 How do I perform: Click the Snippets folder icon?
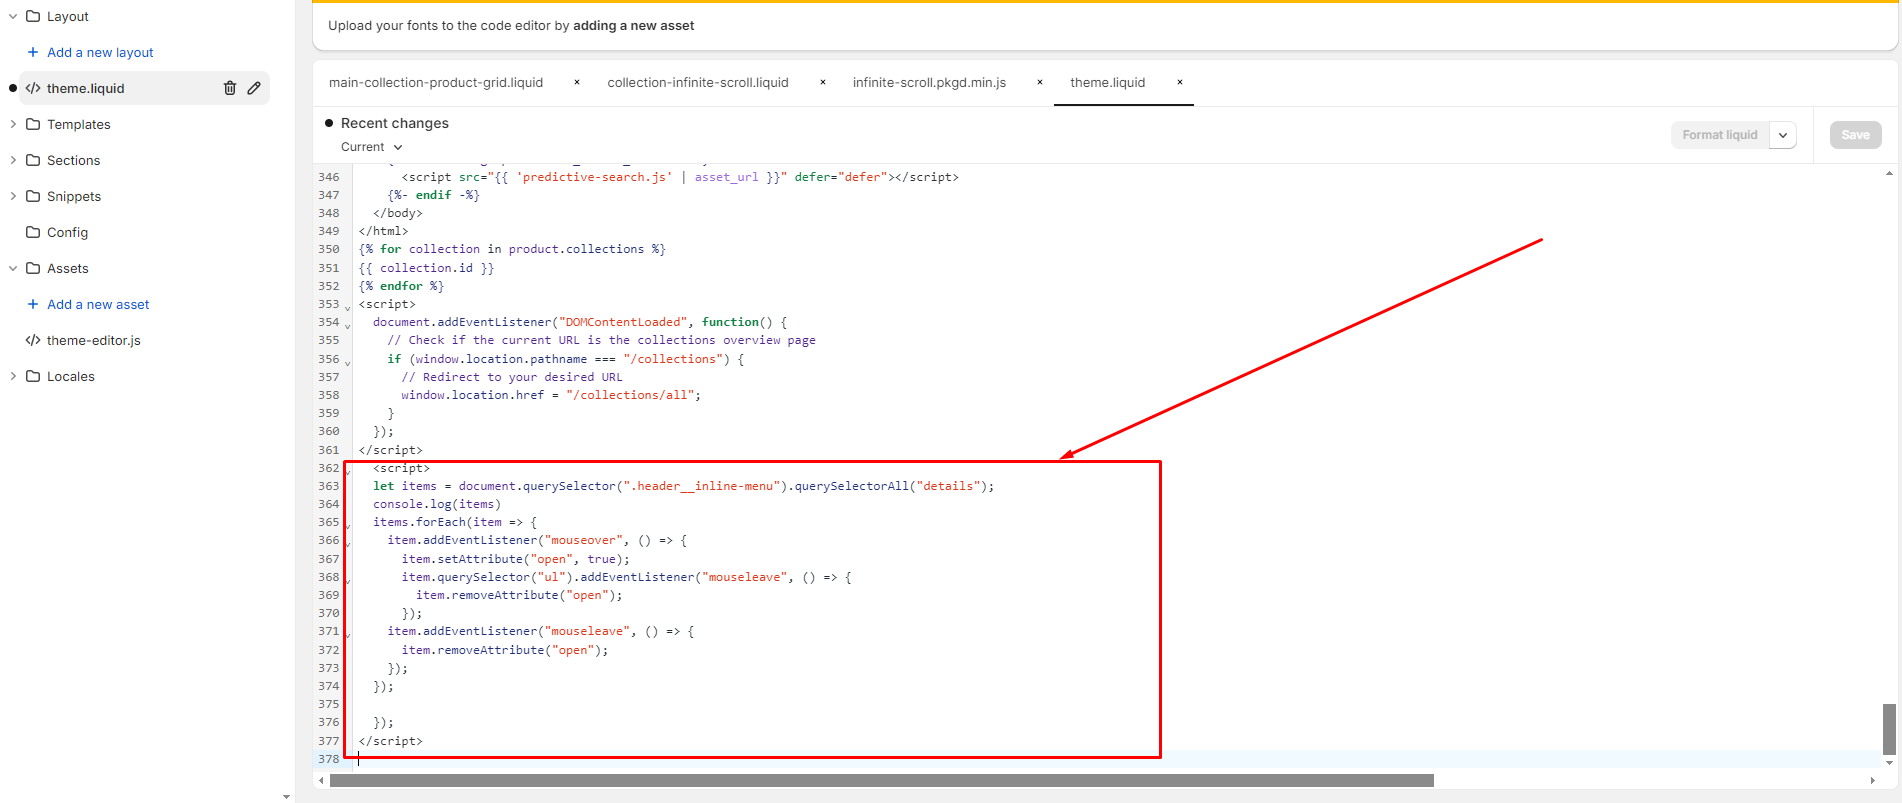point(33,196)
